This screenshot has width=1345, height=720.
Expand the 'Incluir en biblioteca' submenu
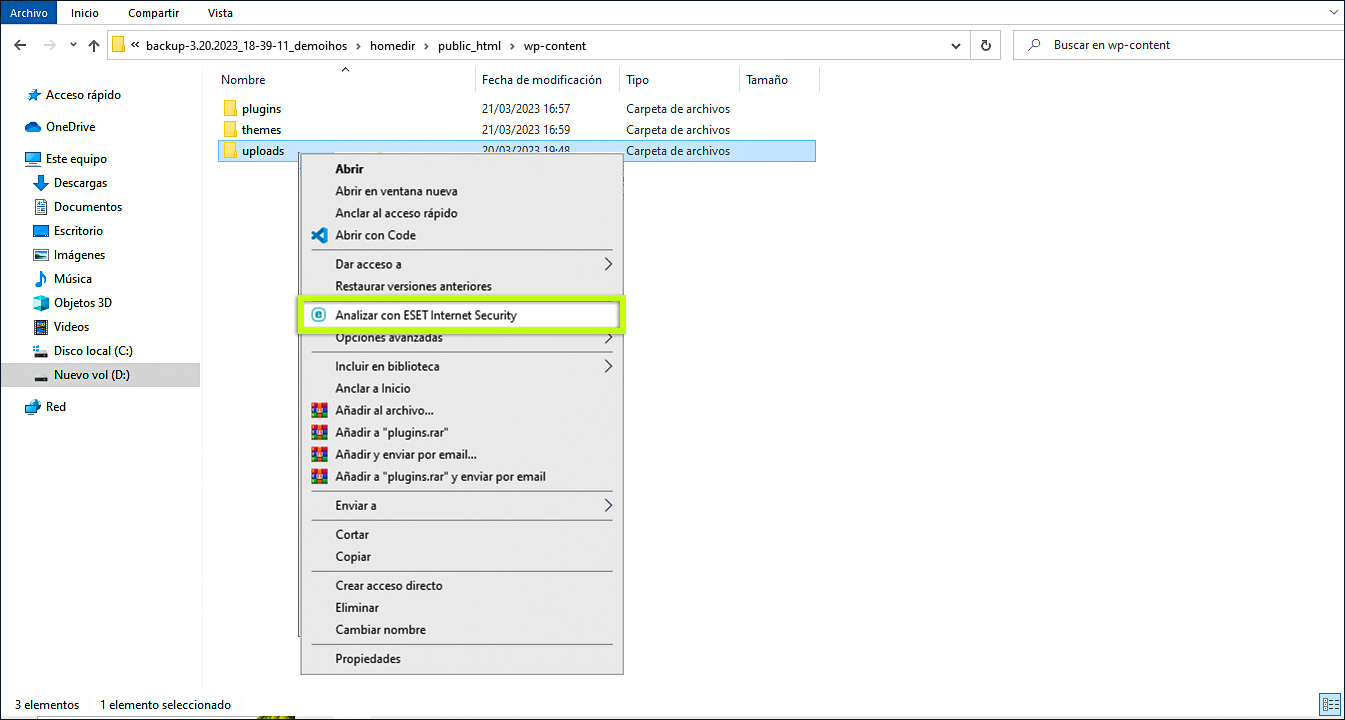[607, 366]
